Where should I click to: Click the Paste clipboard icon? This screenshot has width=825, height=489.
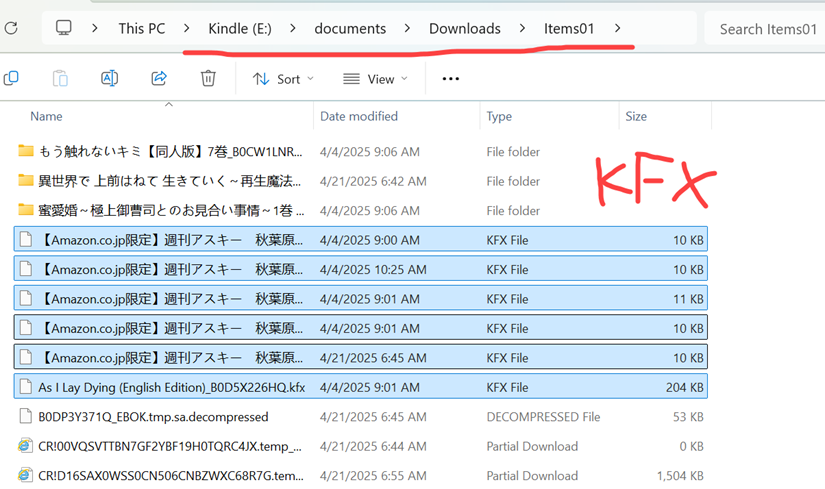[x=60, y=78]
